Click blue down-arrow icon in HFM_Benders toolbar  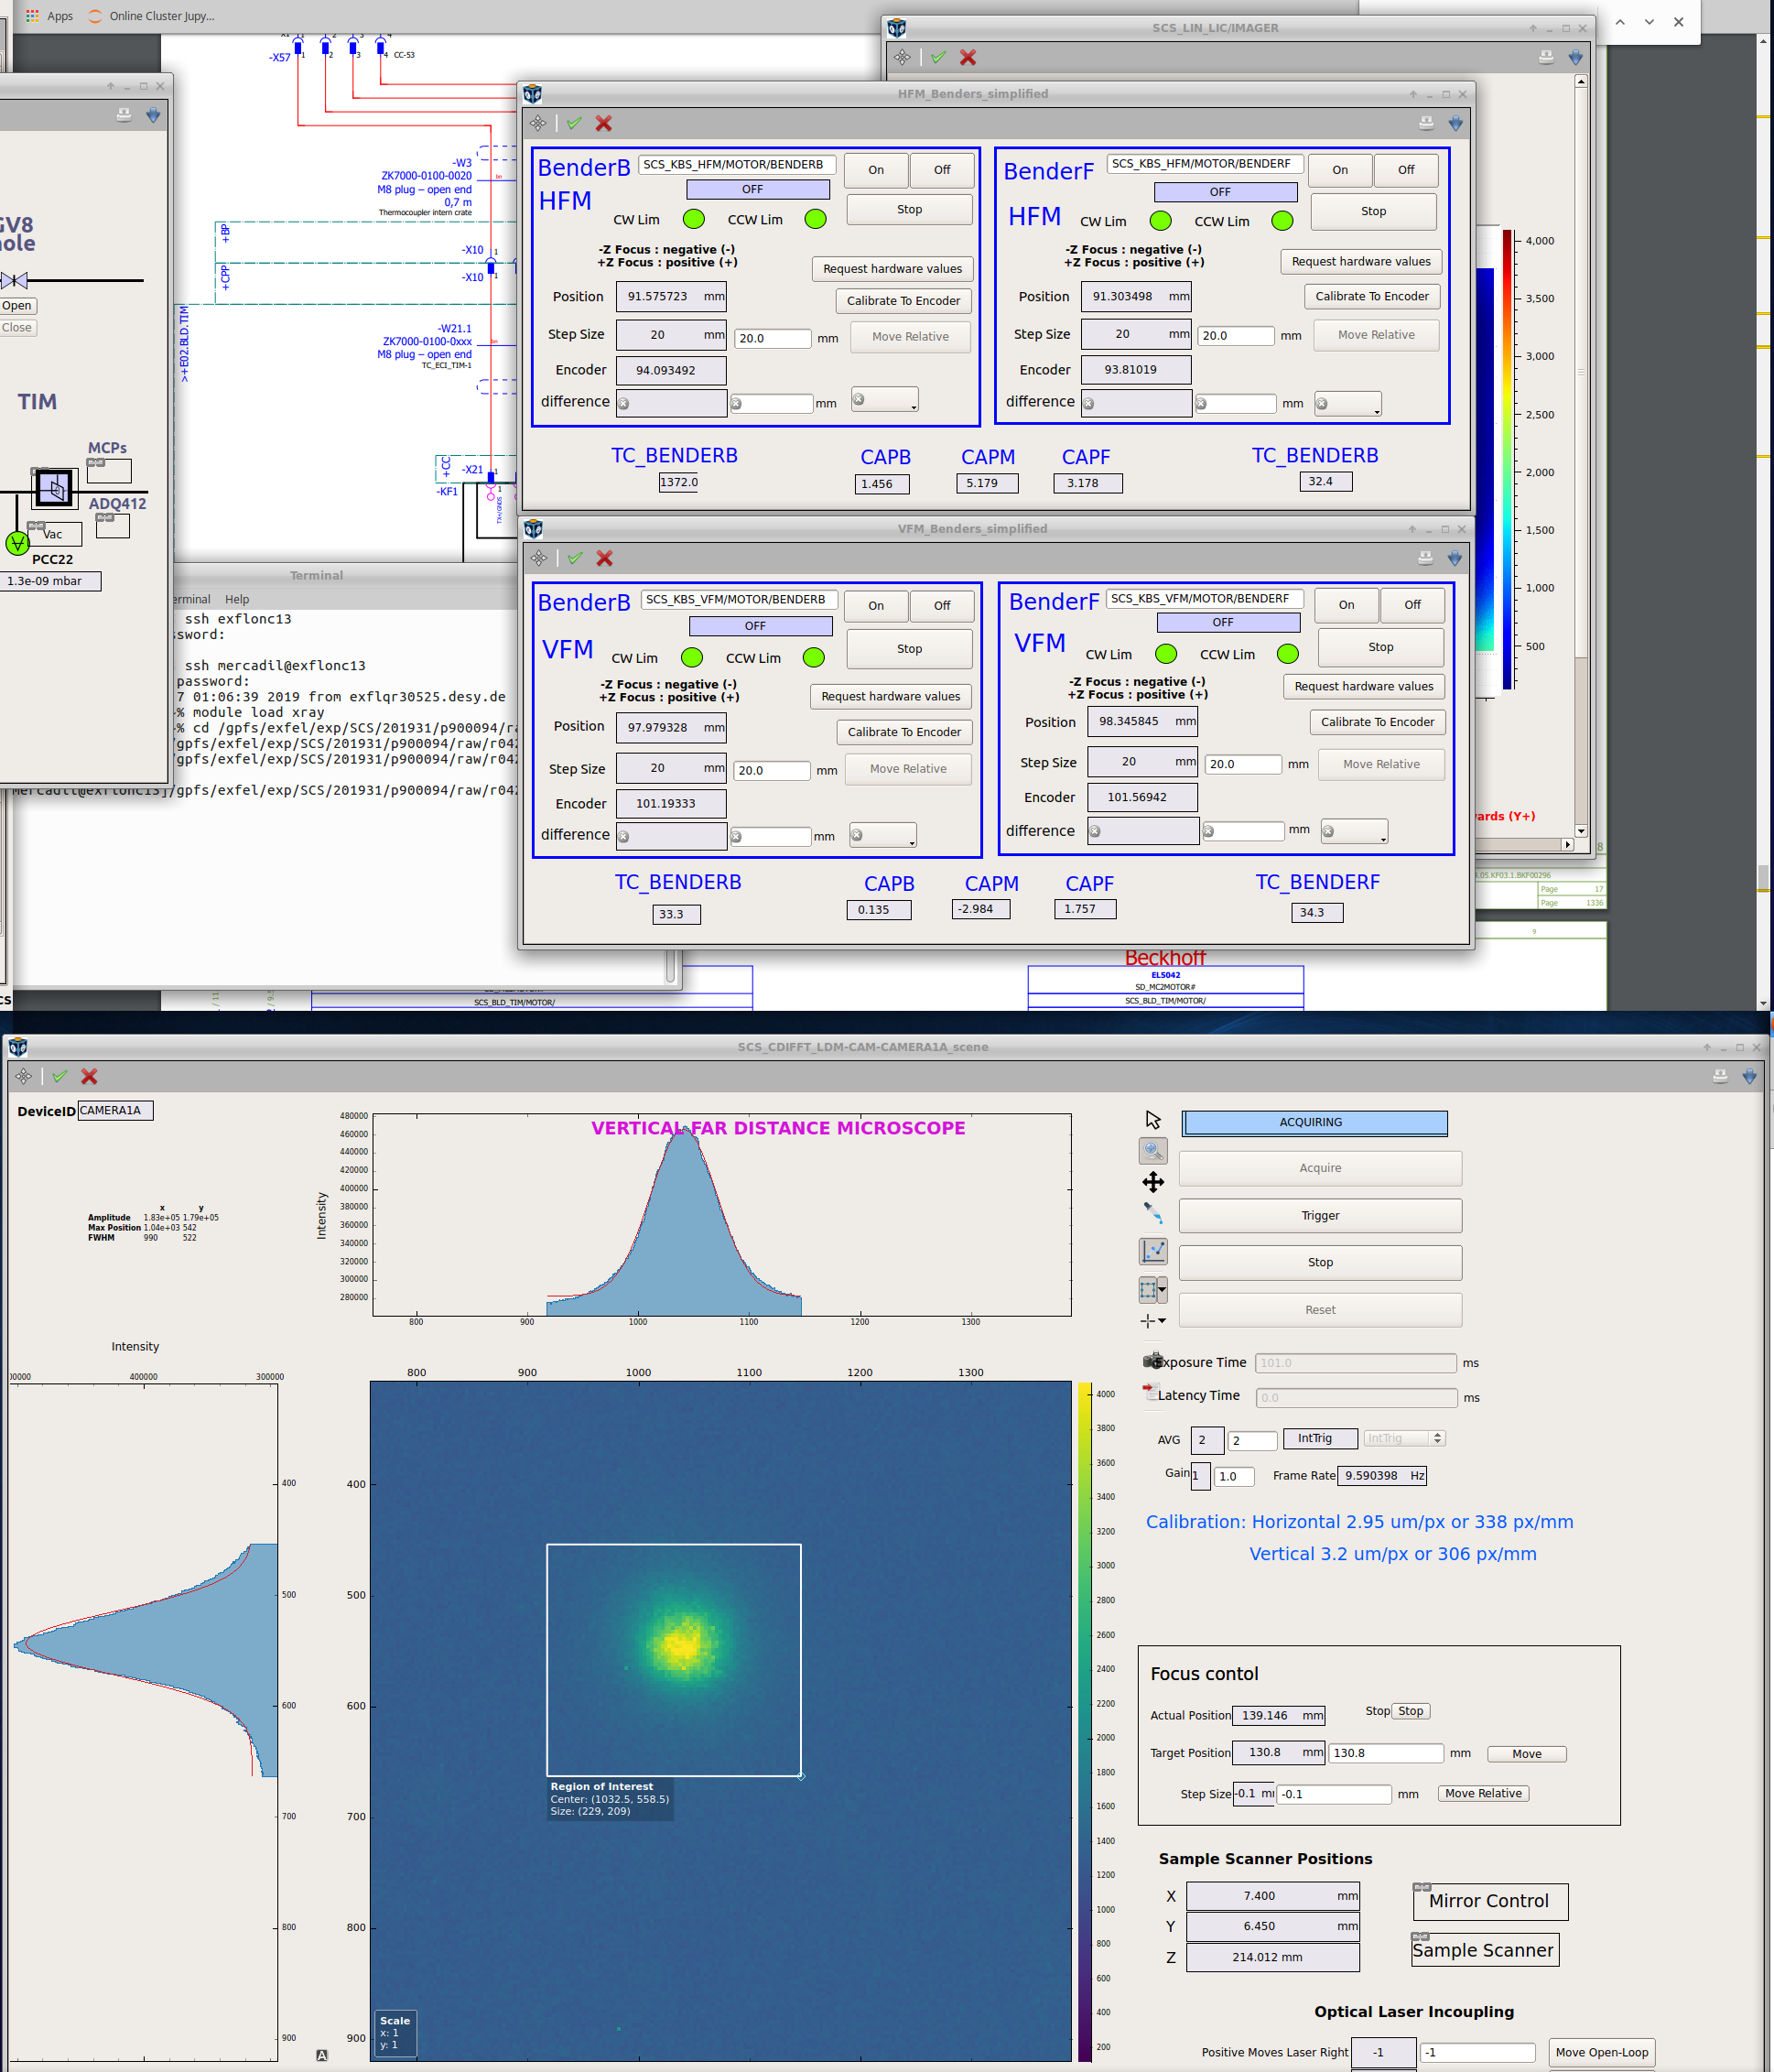(1456, 123)
